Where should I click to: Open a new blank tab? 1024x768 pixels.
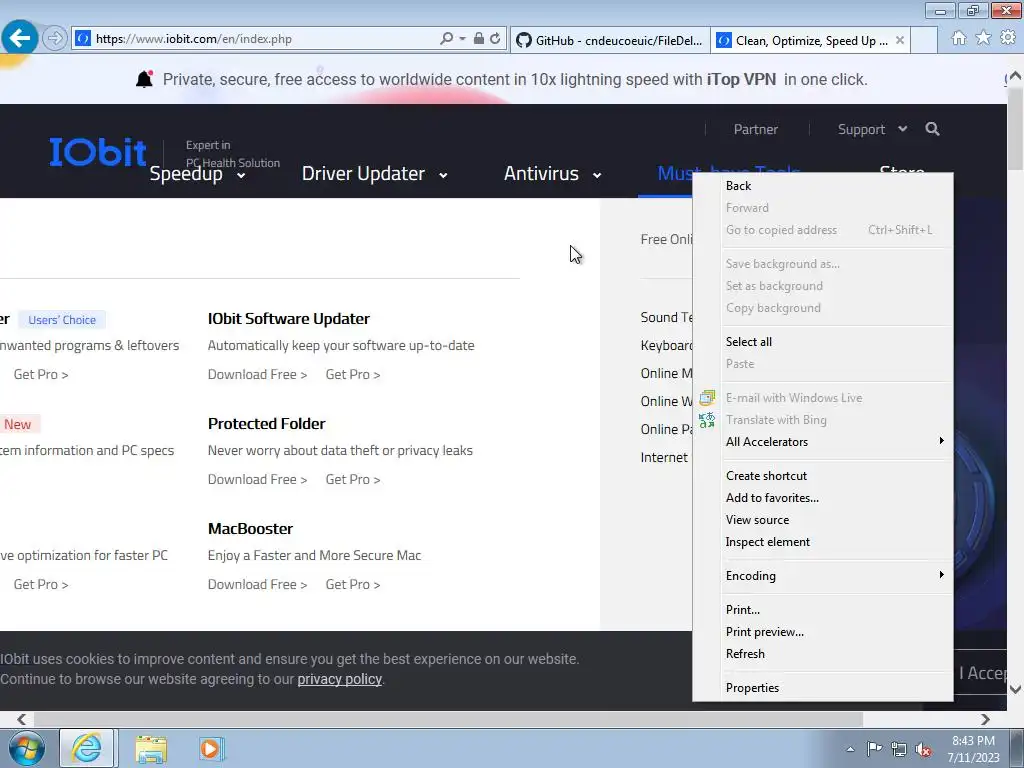tap(924, 40)
